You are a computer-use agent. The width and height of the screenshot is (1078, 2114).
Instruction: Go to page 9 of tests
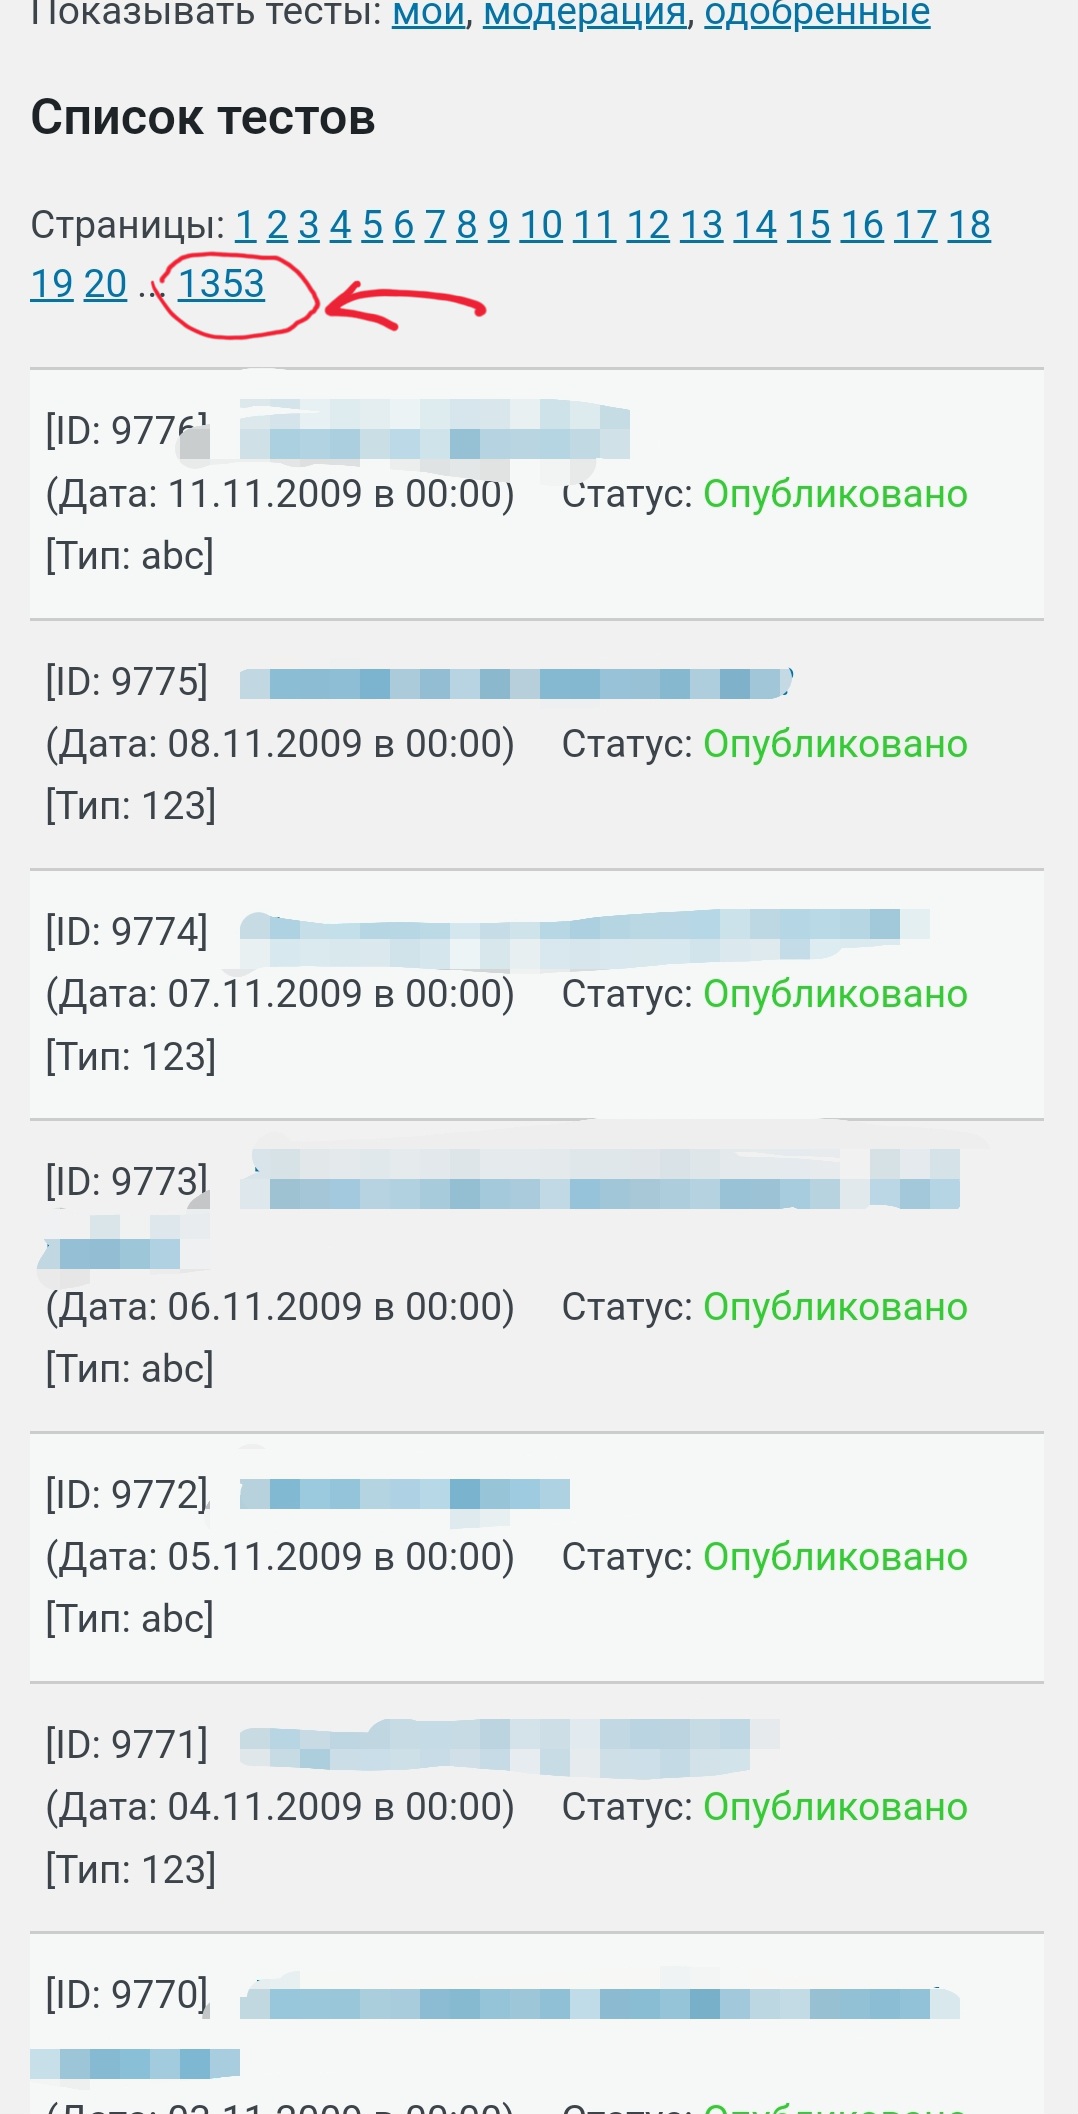498,226
